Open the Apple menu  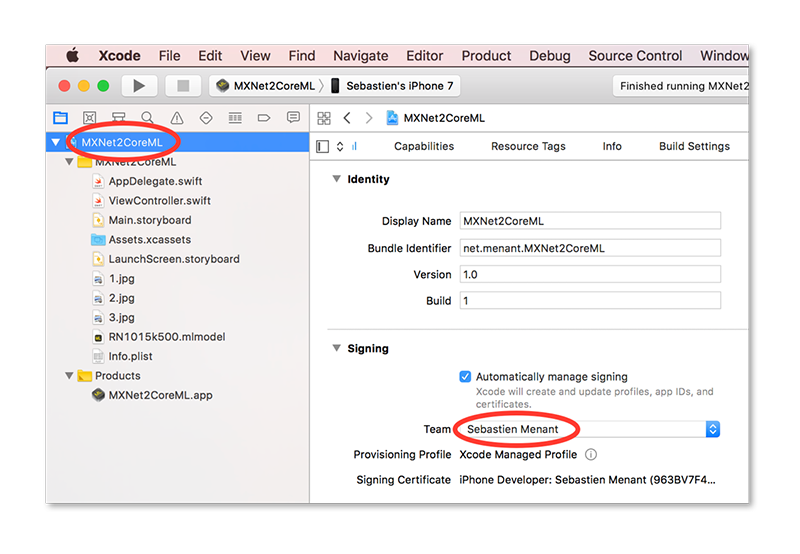[72, 55]
